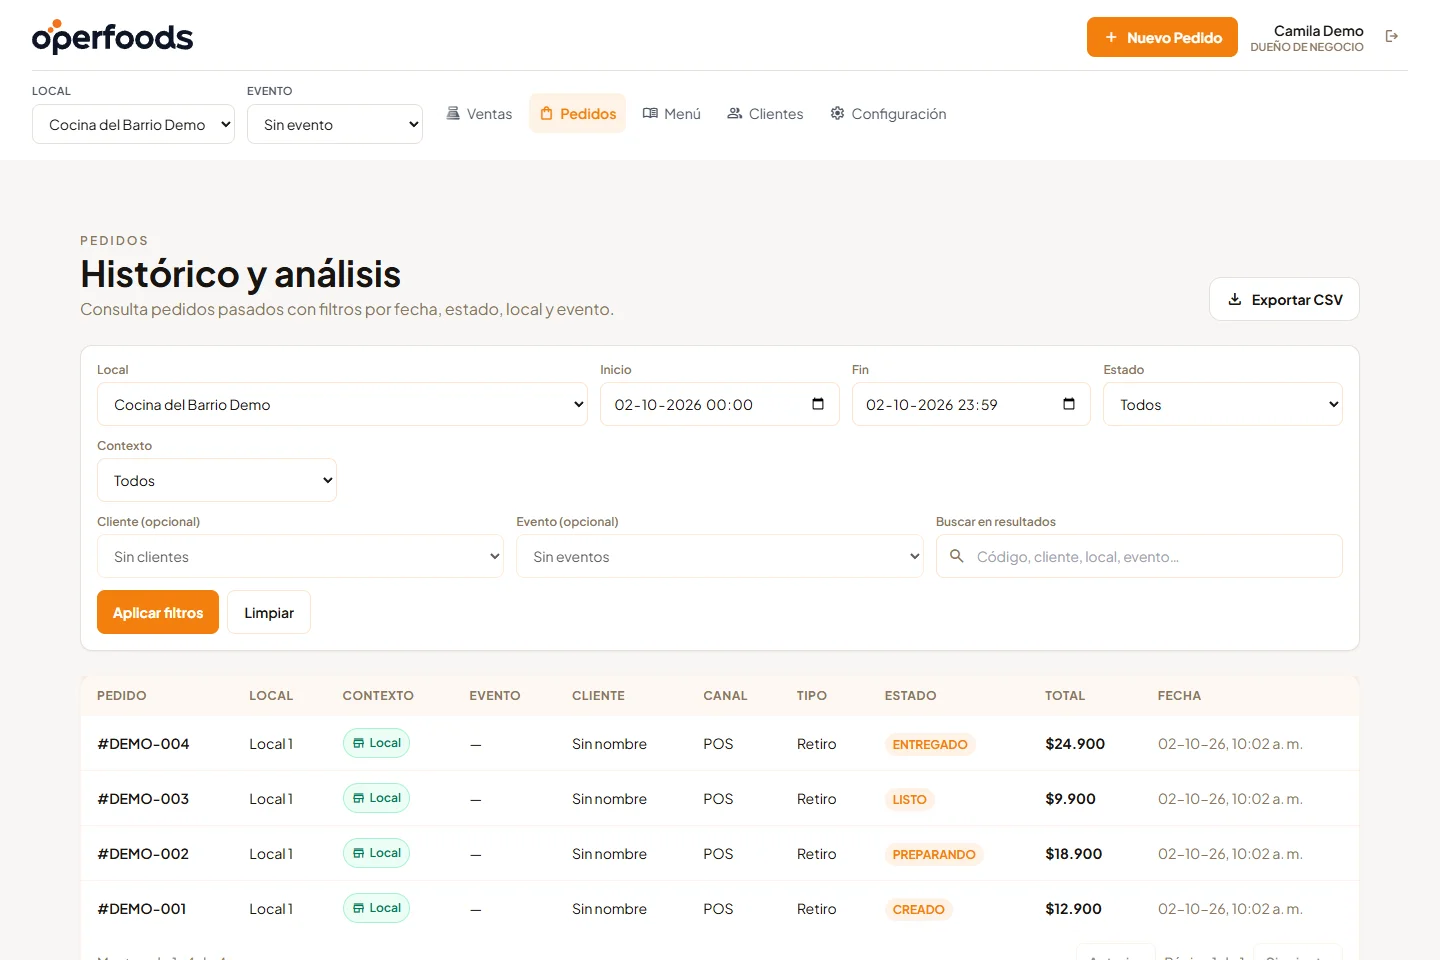
Task: Click the Local context badge for #DEMO-004
Action: tap(376, 743)
